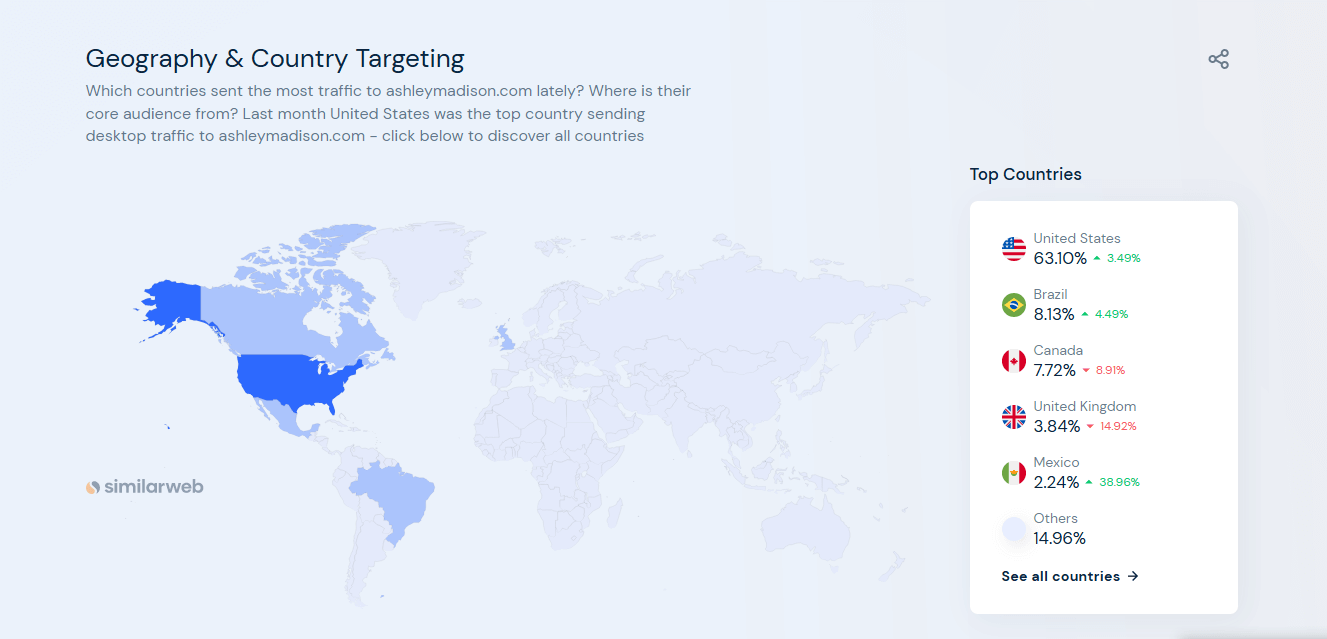Click the 38.96% increase indicator
This screenshot has height=639, width=1327.
point(1112,482)
